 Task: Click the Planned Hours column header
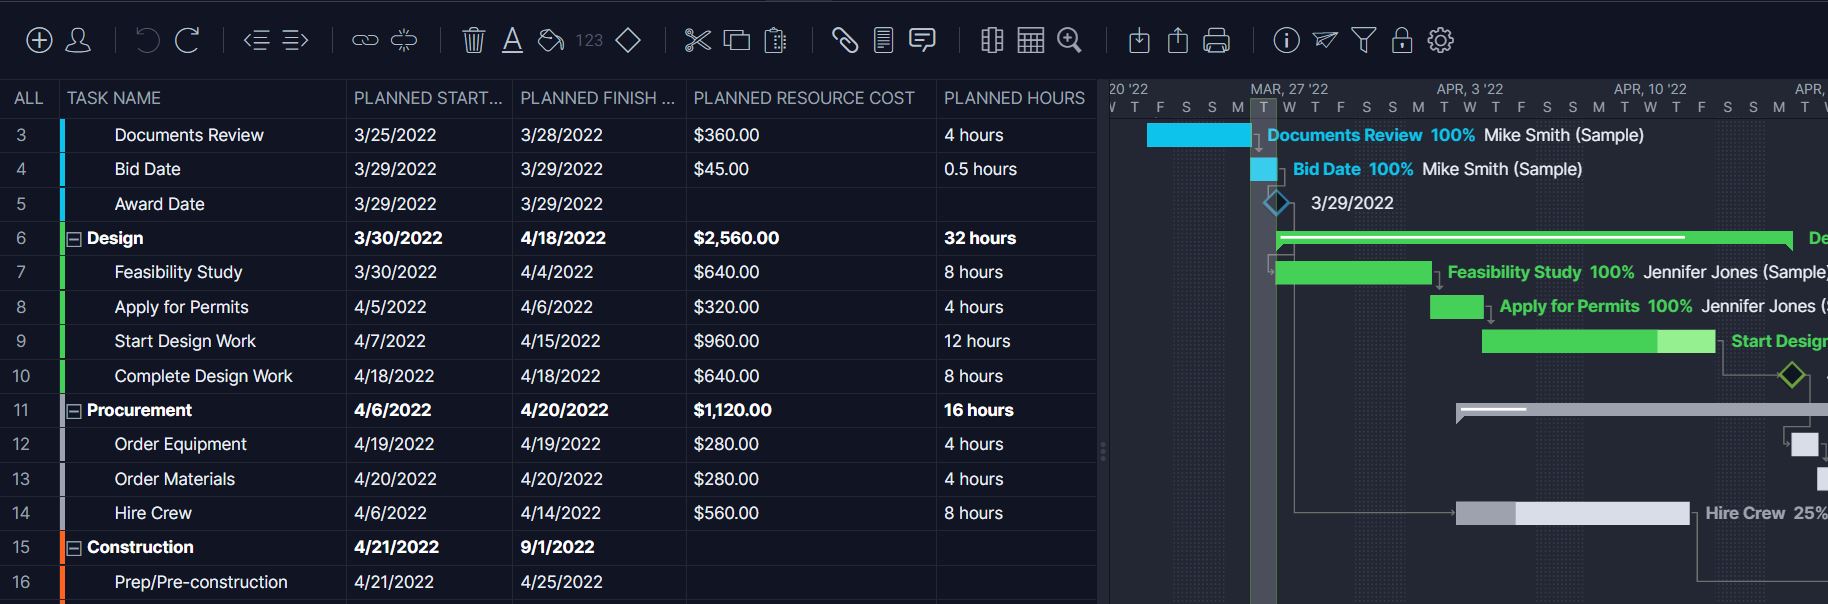coord(1014,98)
